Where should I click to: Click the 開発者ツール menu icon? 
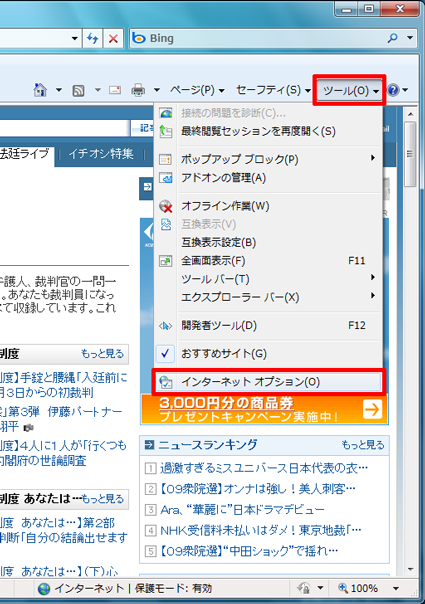165,326
